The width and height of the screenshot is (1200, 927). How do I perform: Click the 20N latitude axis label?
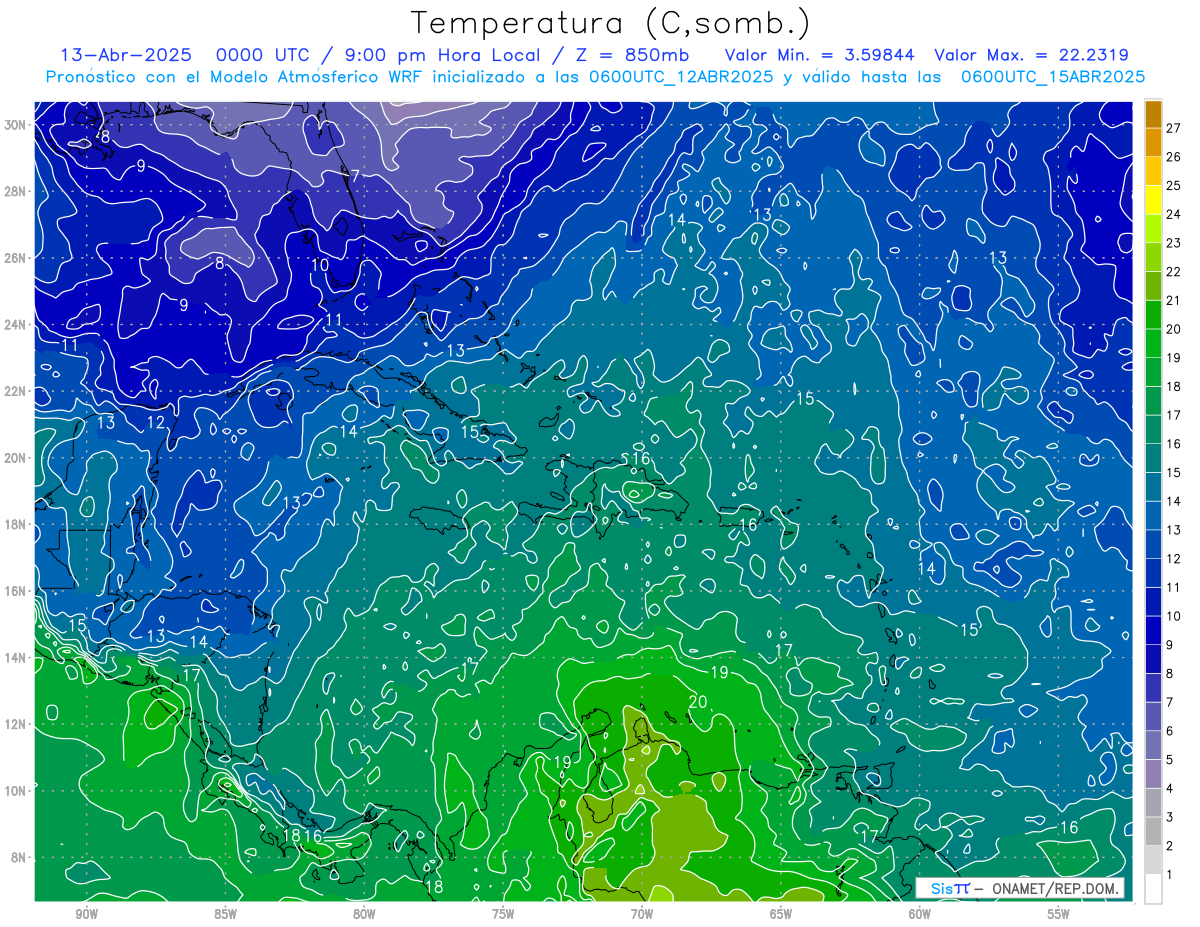coord(16,458)
